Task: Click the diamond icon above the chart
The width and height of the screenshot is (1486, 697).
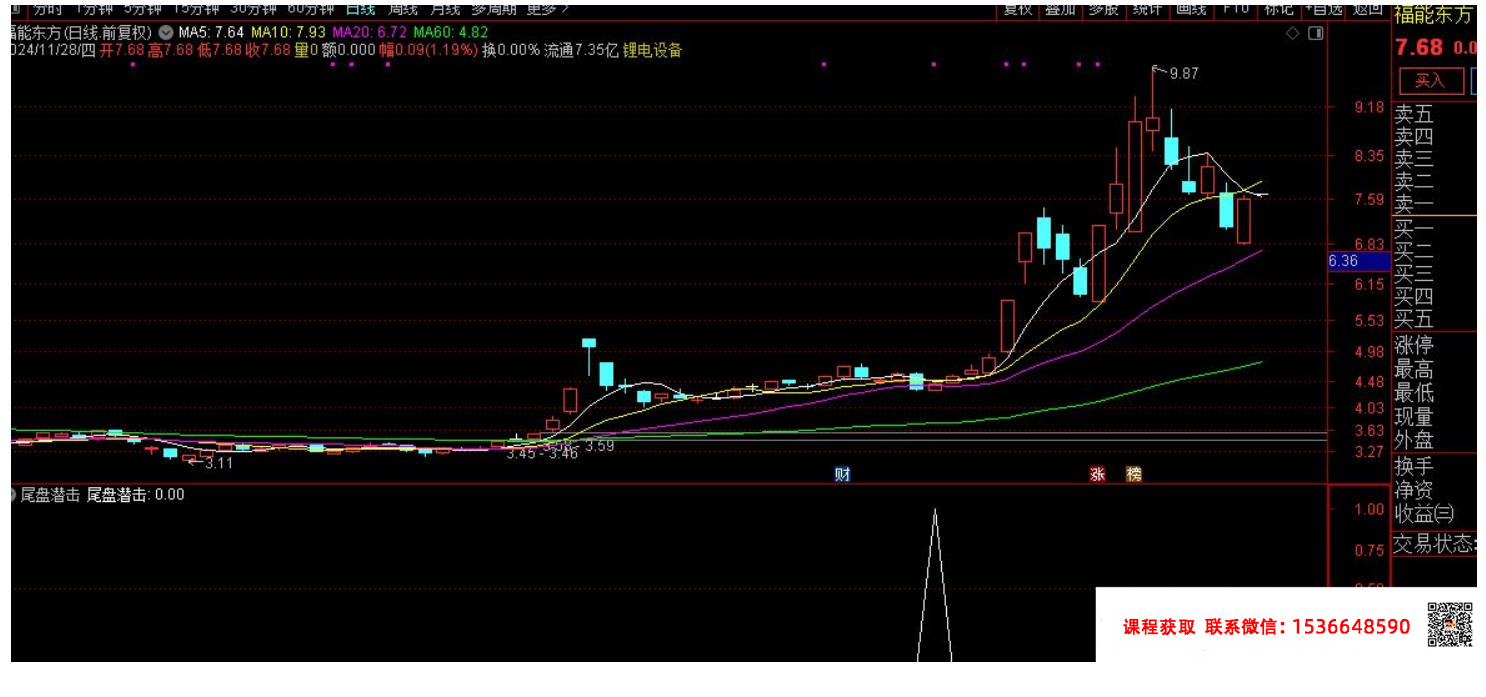Action: tap(1292, 33)
